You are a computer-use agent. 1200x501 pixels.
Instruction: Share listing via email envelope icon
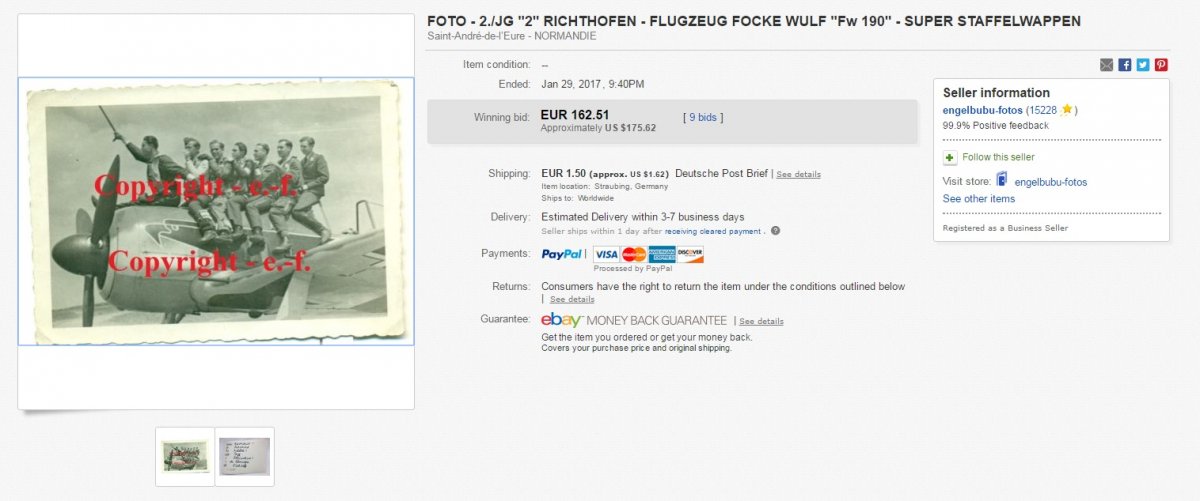point(1107,65)
